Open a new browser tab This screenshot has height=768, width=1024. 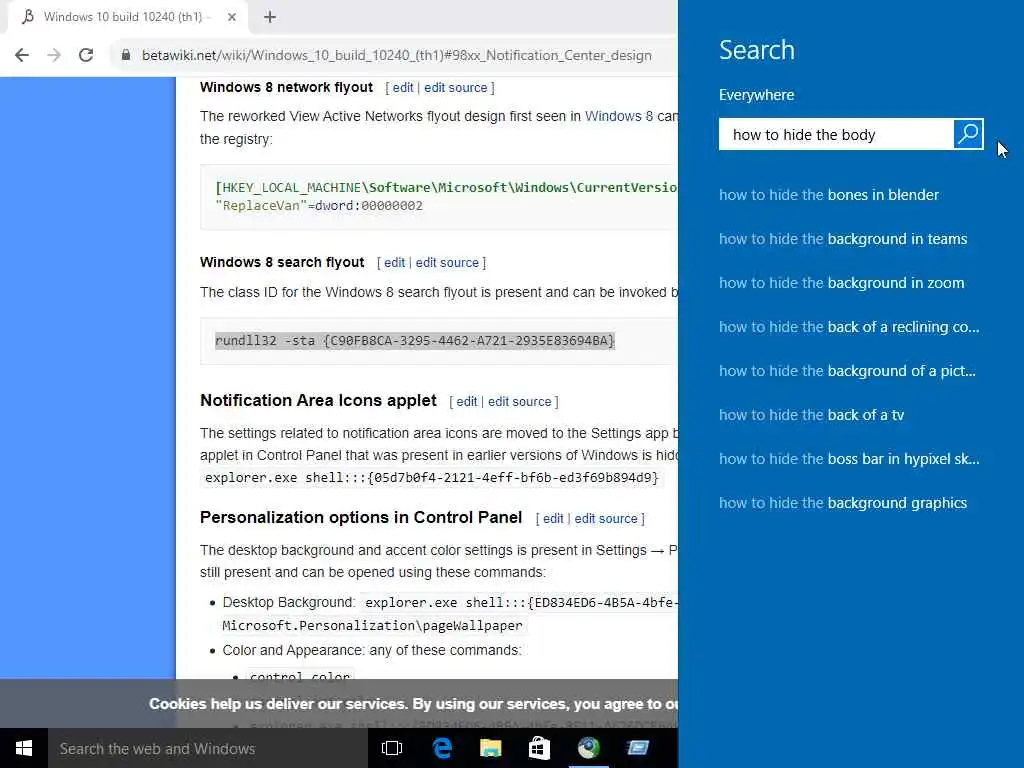point(270,17)
